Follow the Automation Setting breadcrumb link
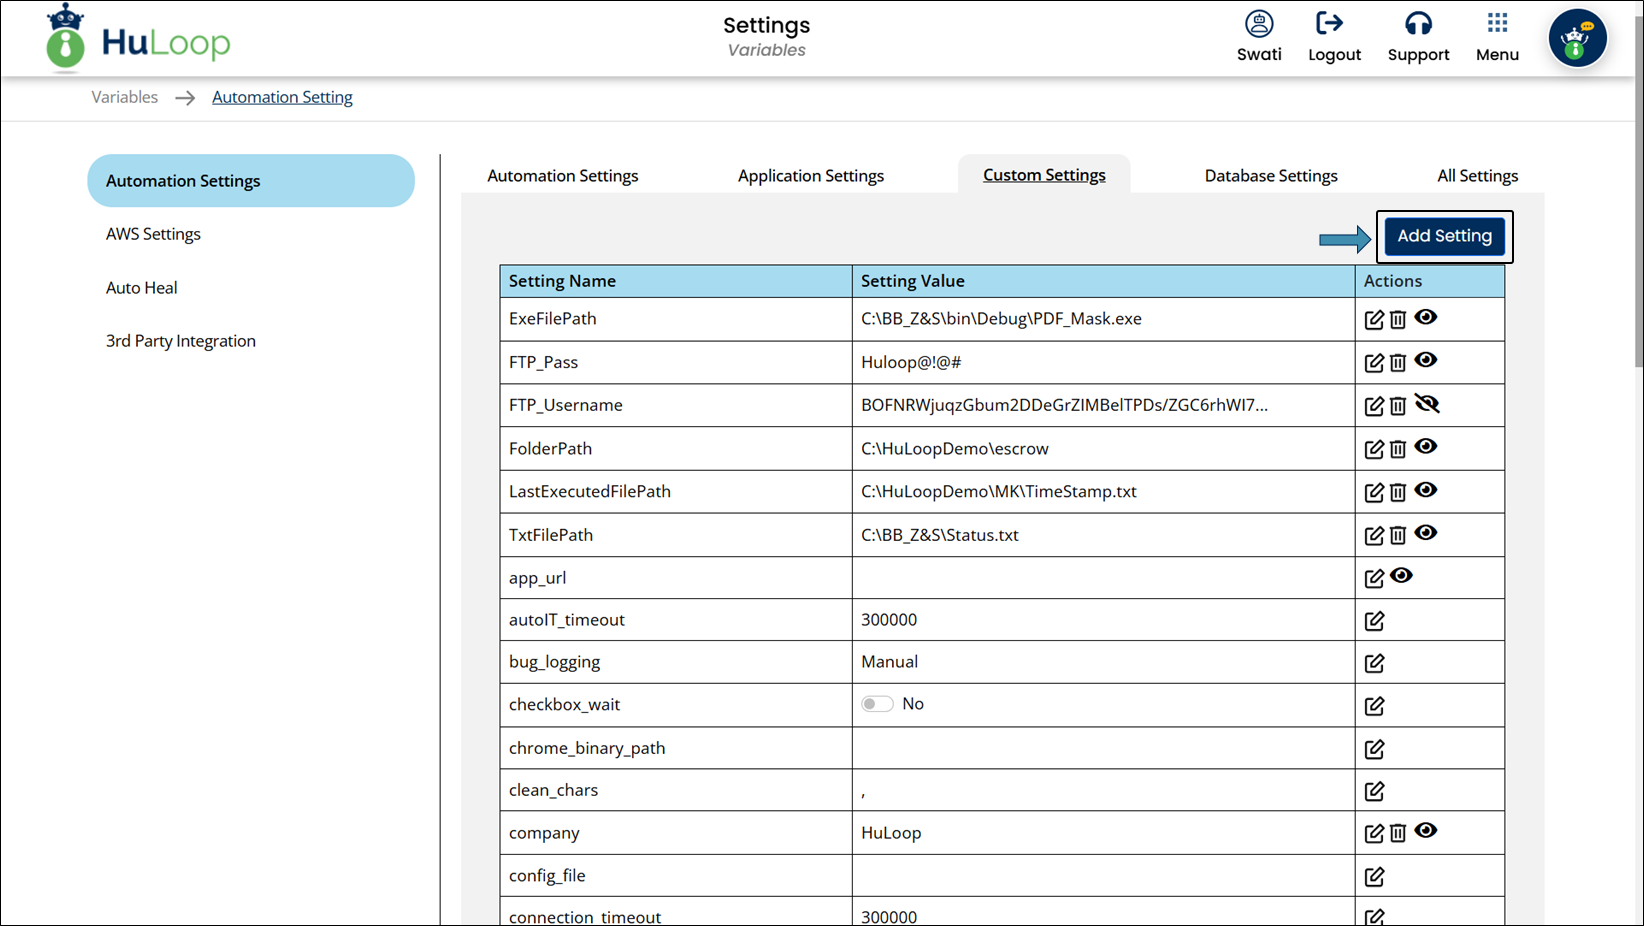 pos(282,97)
